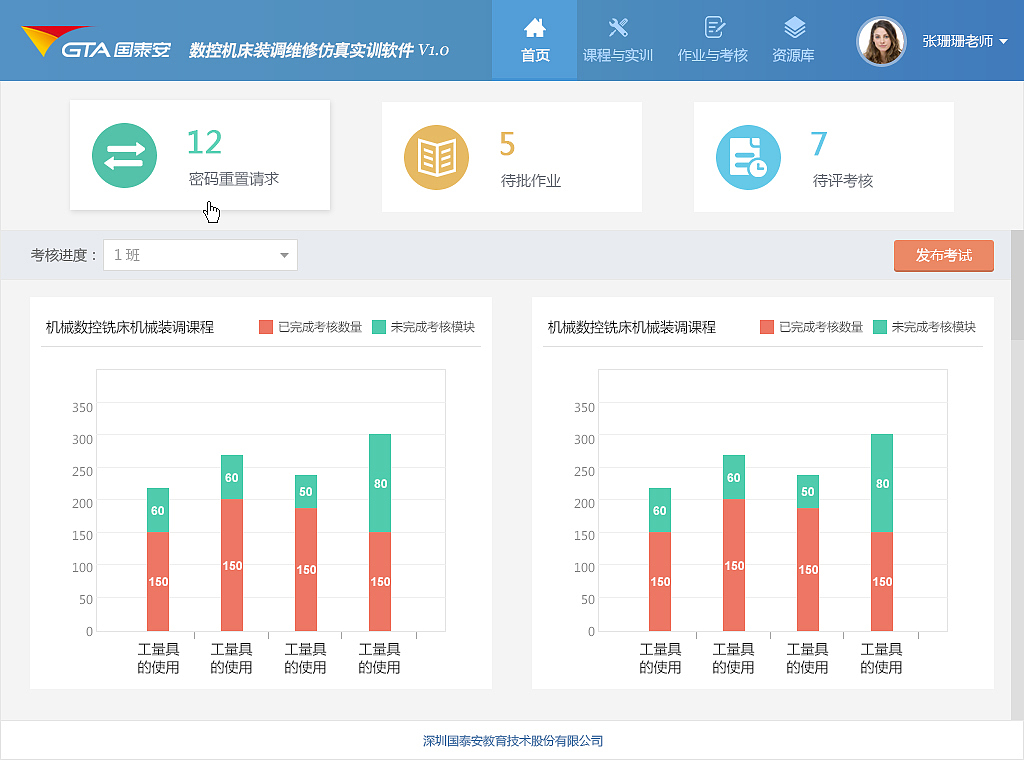Click the orange open-book homework icon

(x=436, y=157)
